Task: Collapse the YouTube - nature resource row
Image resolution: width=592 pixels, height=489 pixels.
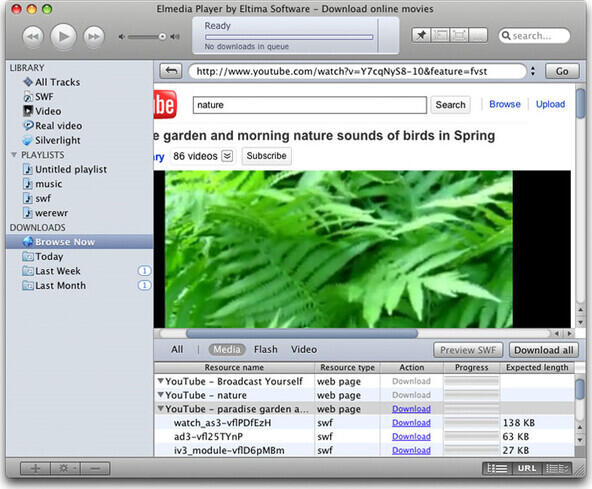Action: (x=161, y=395)
